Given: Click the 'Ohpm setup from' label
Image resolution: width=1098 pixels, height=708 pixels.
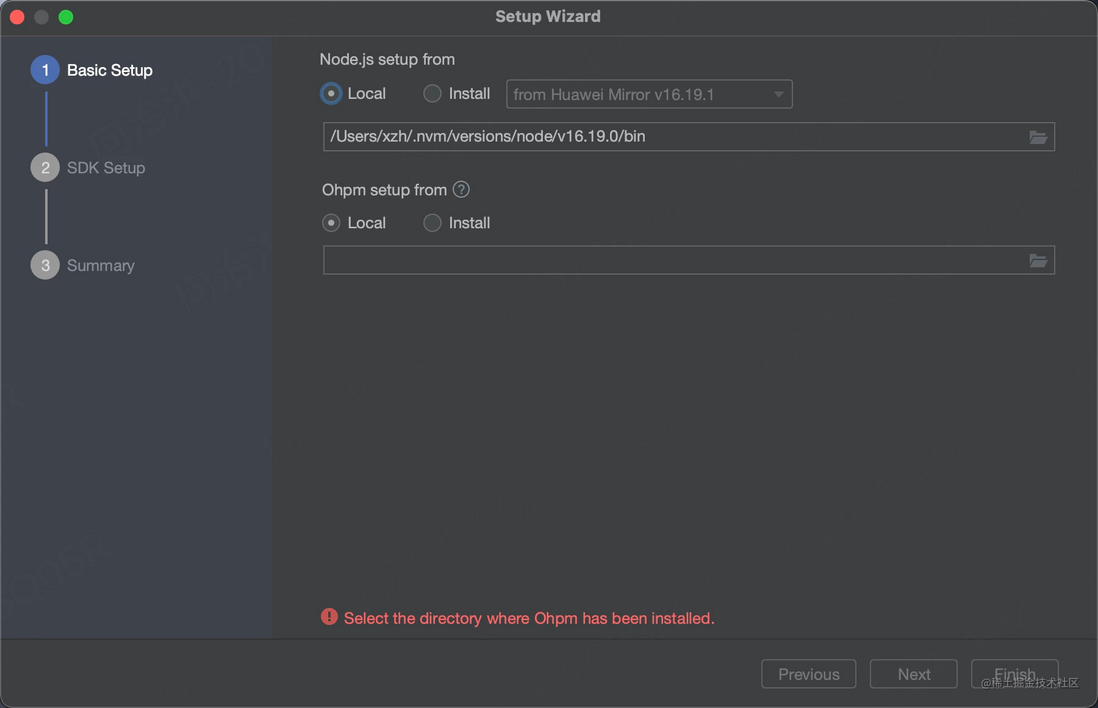Looking at the screenshot, I should (x=384, y=190).
